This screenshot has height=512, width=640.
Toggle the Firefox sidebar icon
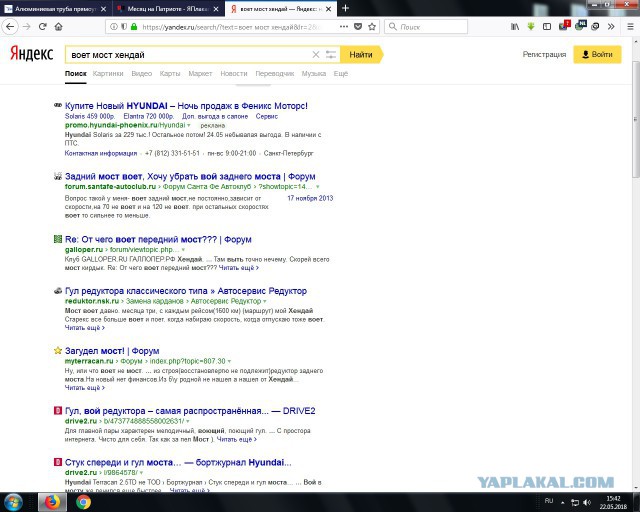tap(547, 27)
